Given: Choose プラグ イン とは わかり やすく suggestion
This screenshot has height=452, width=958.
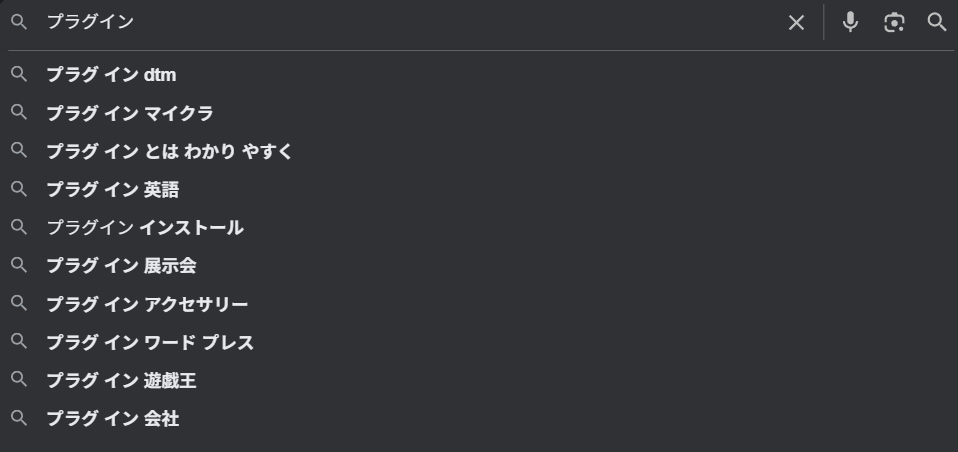Looking at the screenshot, I should tap(169, 151).
